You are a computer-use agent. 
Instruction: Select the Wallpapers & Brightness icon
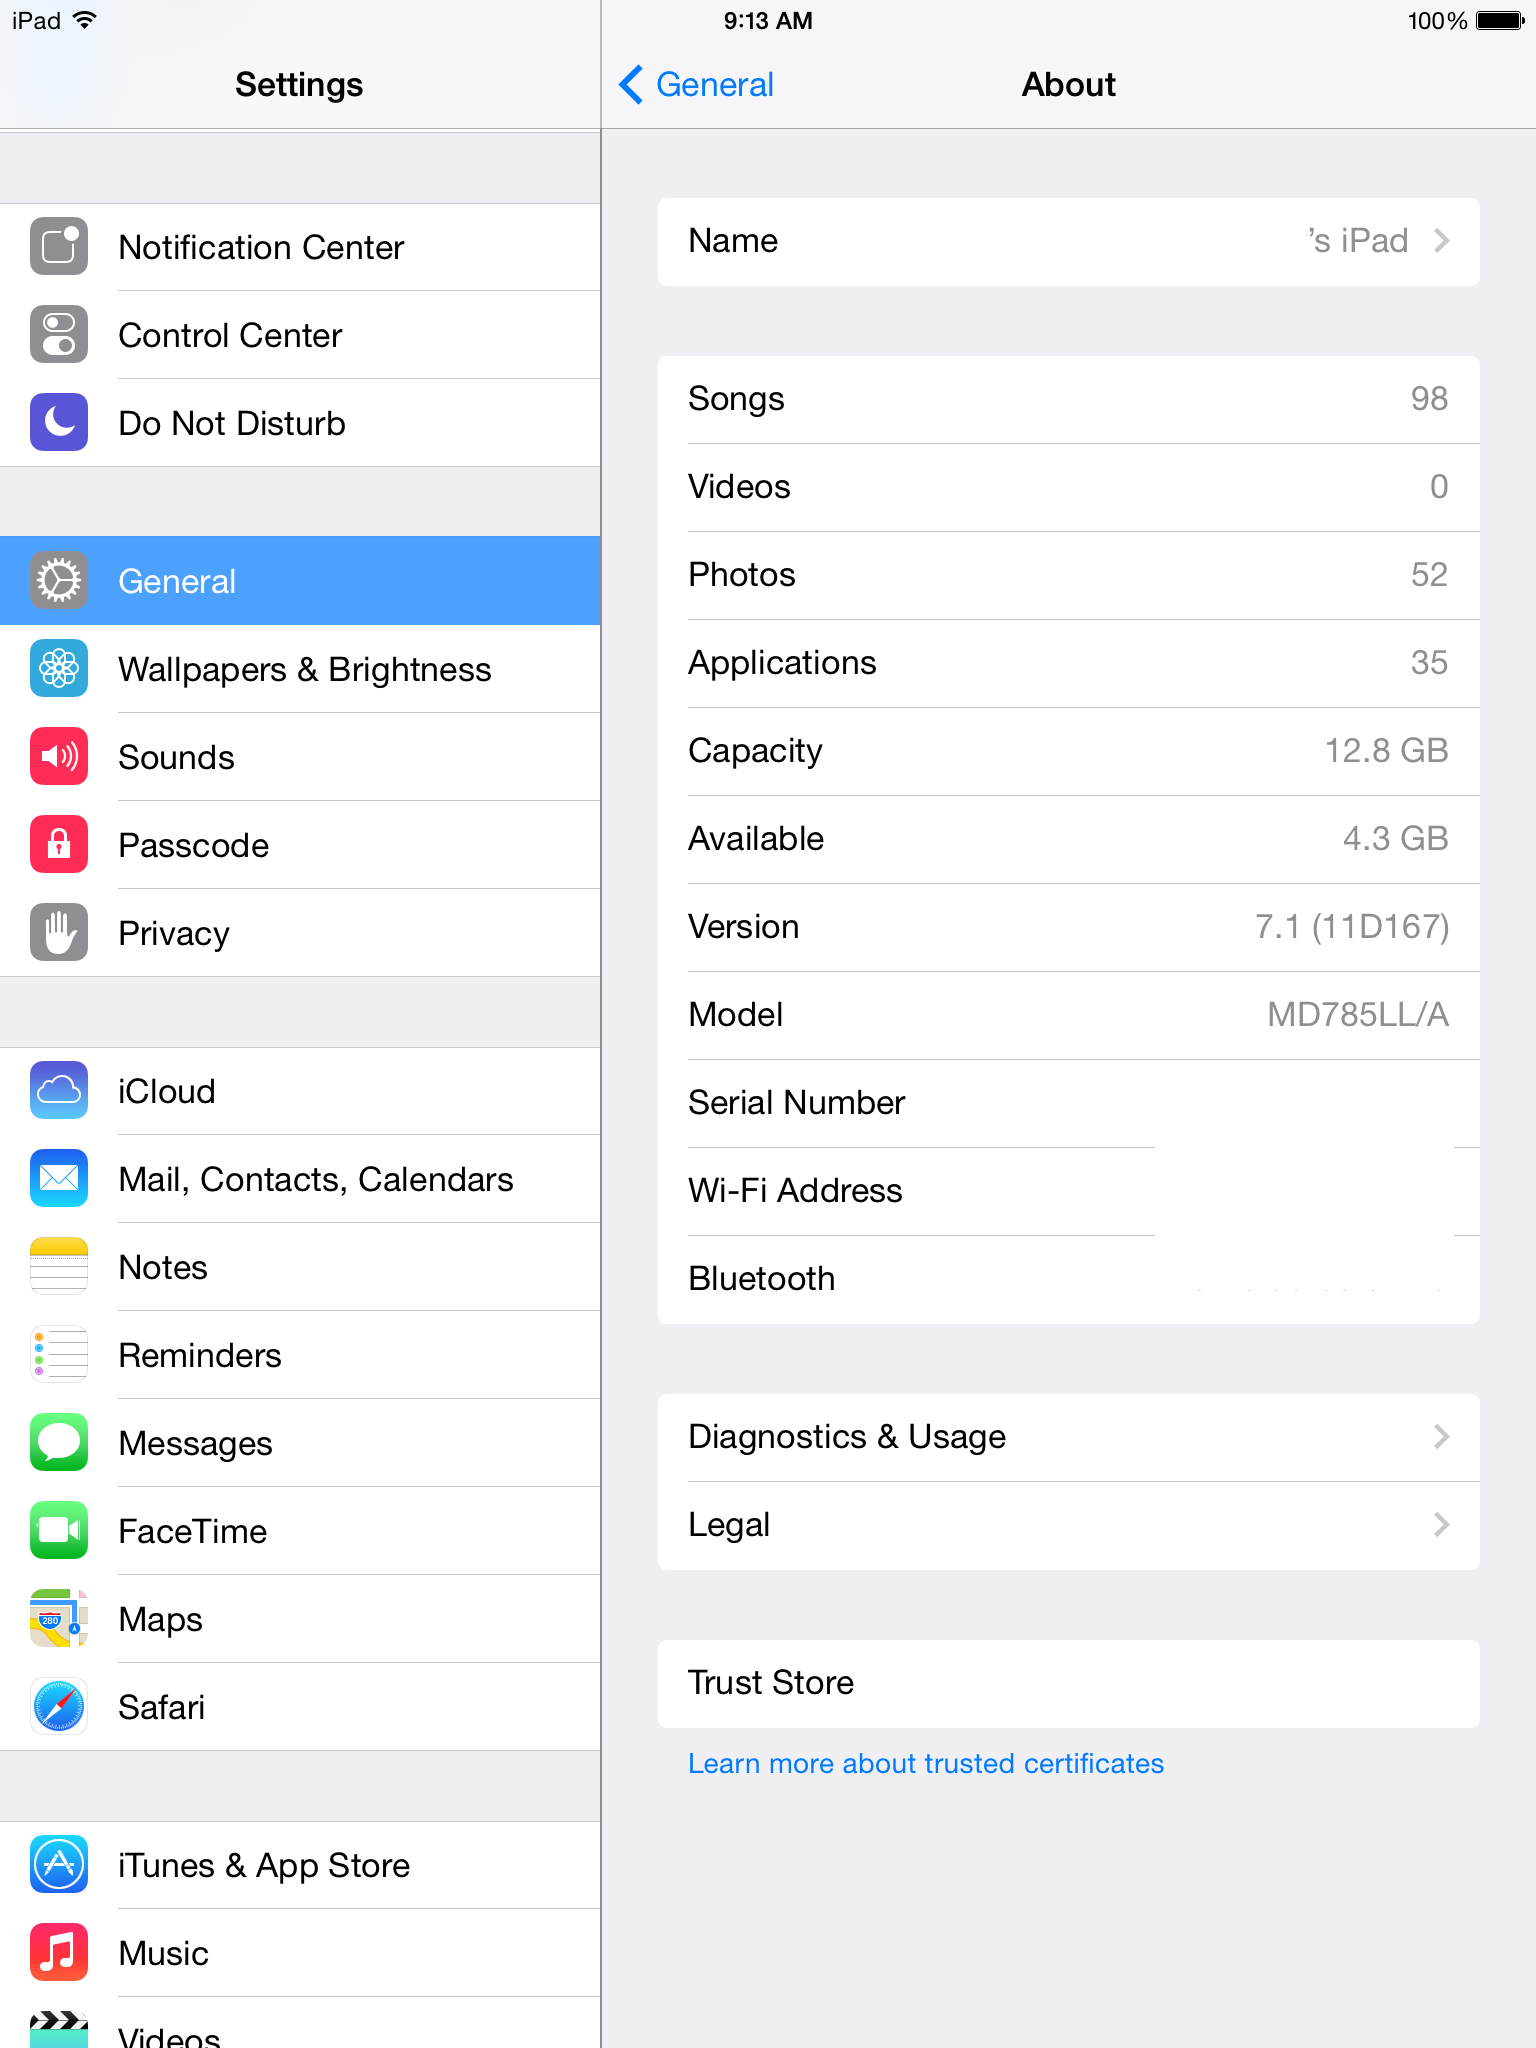click(59, 668)
